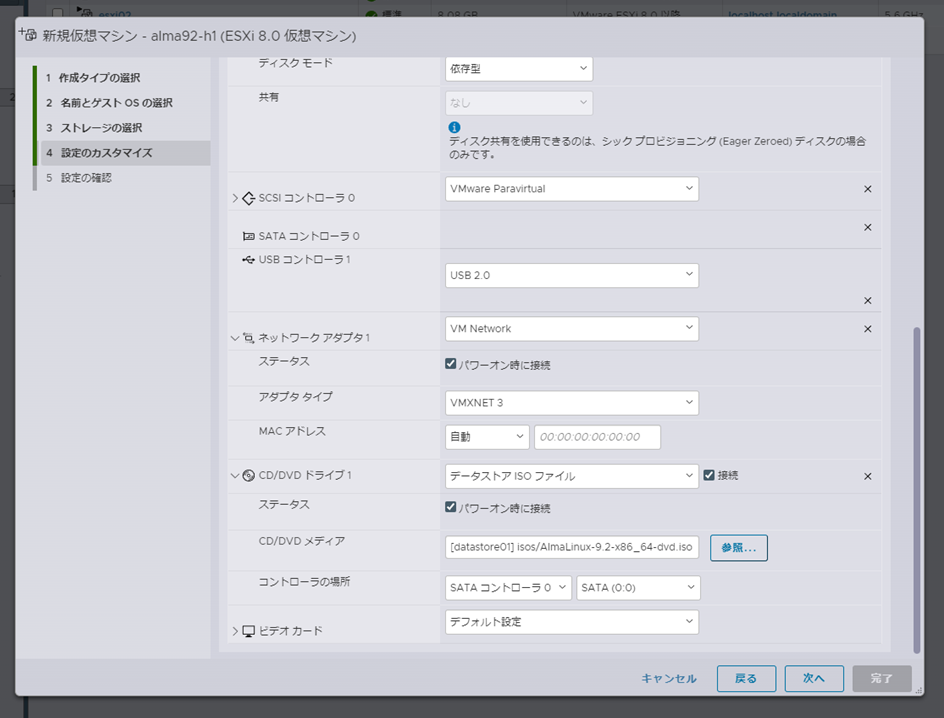Open the USB 2.0 controller dropdown
The width and height of the screenshot is (944, 718).
[x=572, y=275]
